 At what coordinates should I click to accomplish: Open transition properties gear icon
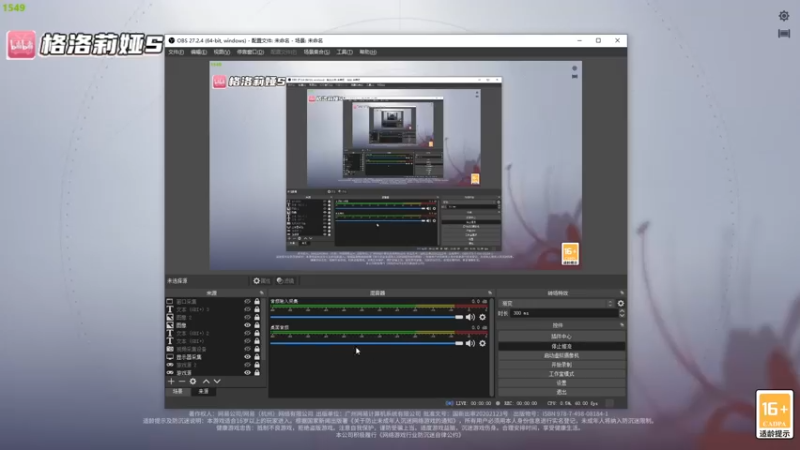coord(620,303)
